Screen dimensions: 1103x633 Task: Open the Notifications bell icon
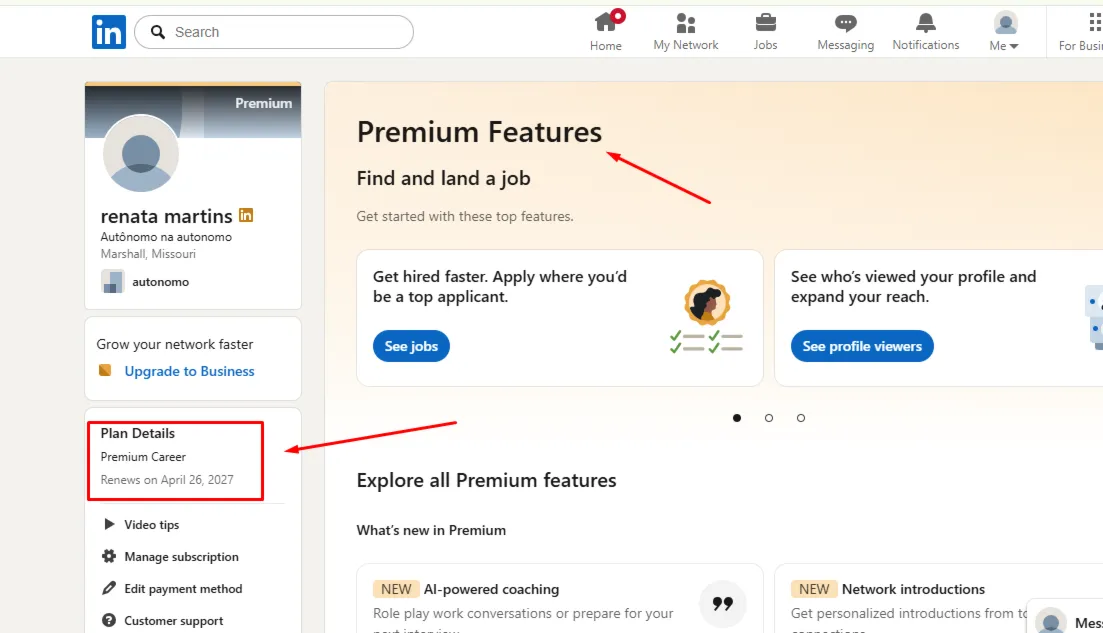click(x=926, y=23)
